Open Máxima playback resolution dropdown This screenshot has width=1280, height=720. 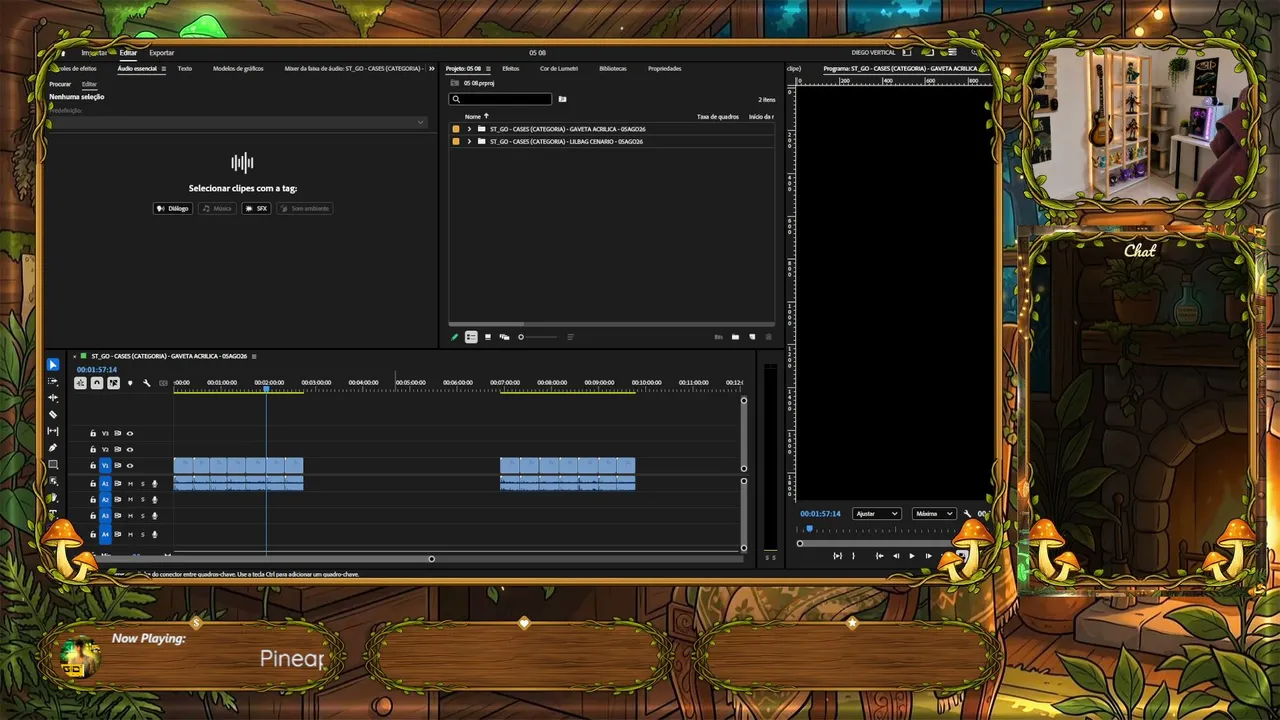[x=934, y=513]
